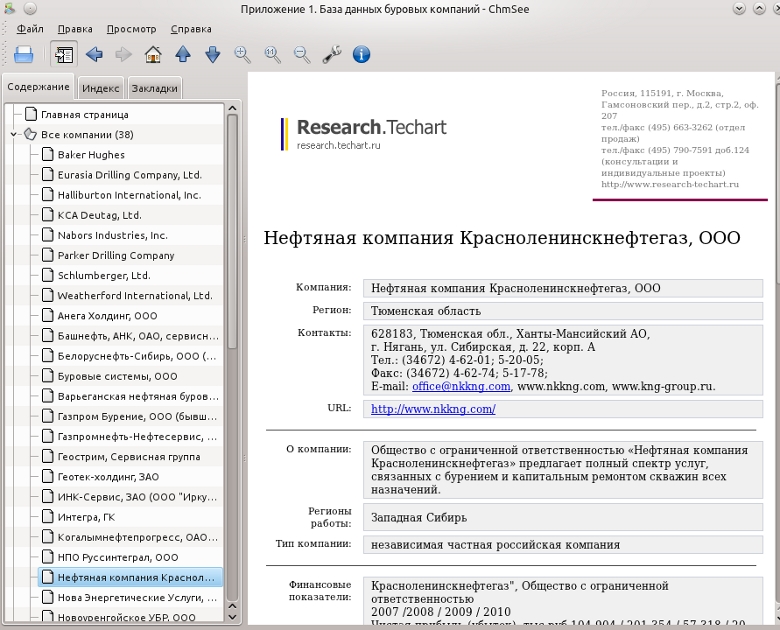780x630 pixels.
Task: Click document icon beside Интегра, ГК
Action: [48, 517]
